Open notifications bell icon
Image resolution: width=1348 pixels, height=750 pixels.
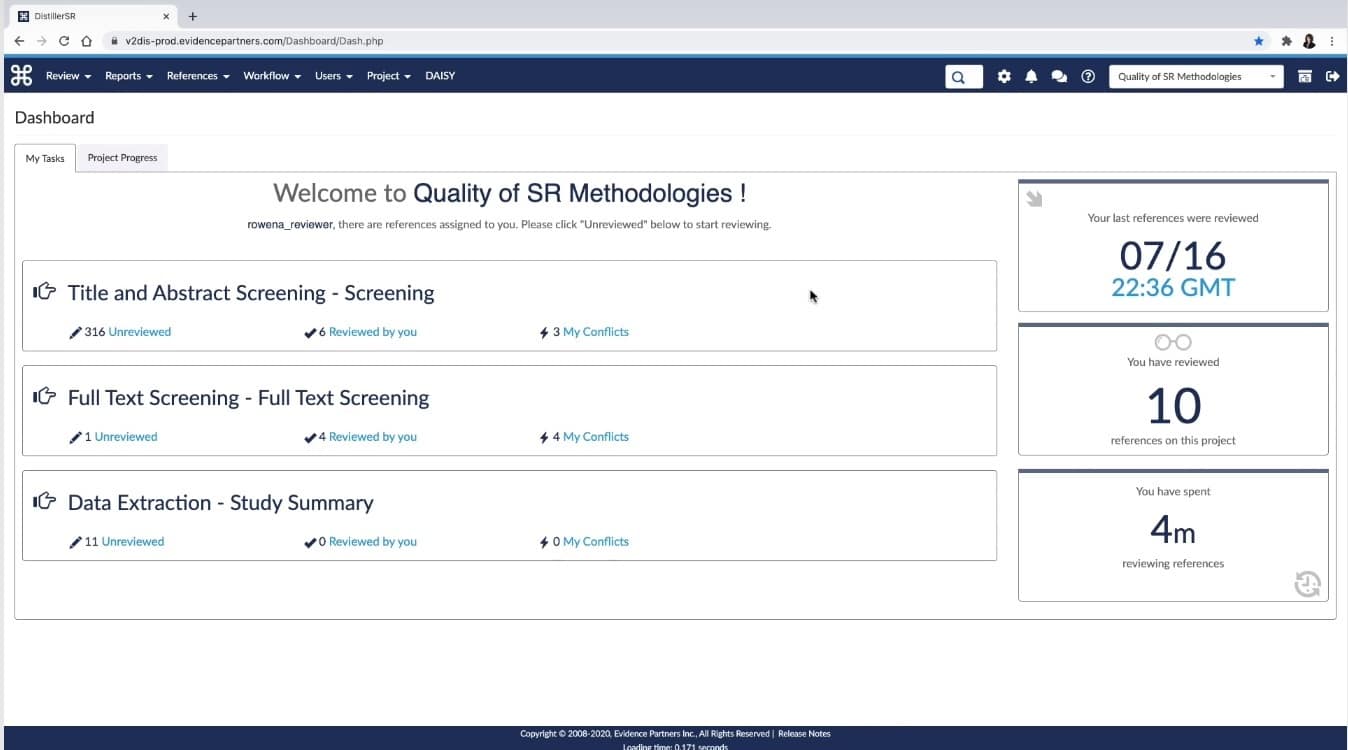coord(1031,76)
